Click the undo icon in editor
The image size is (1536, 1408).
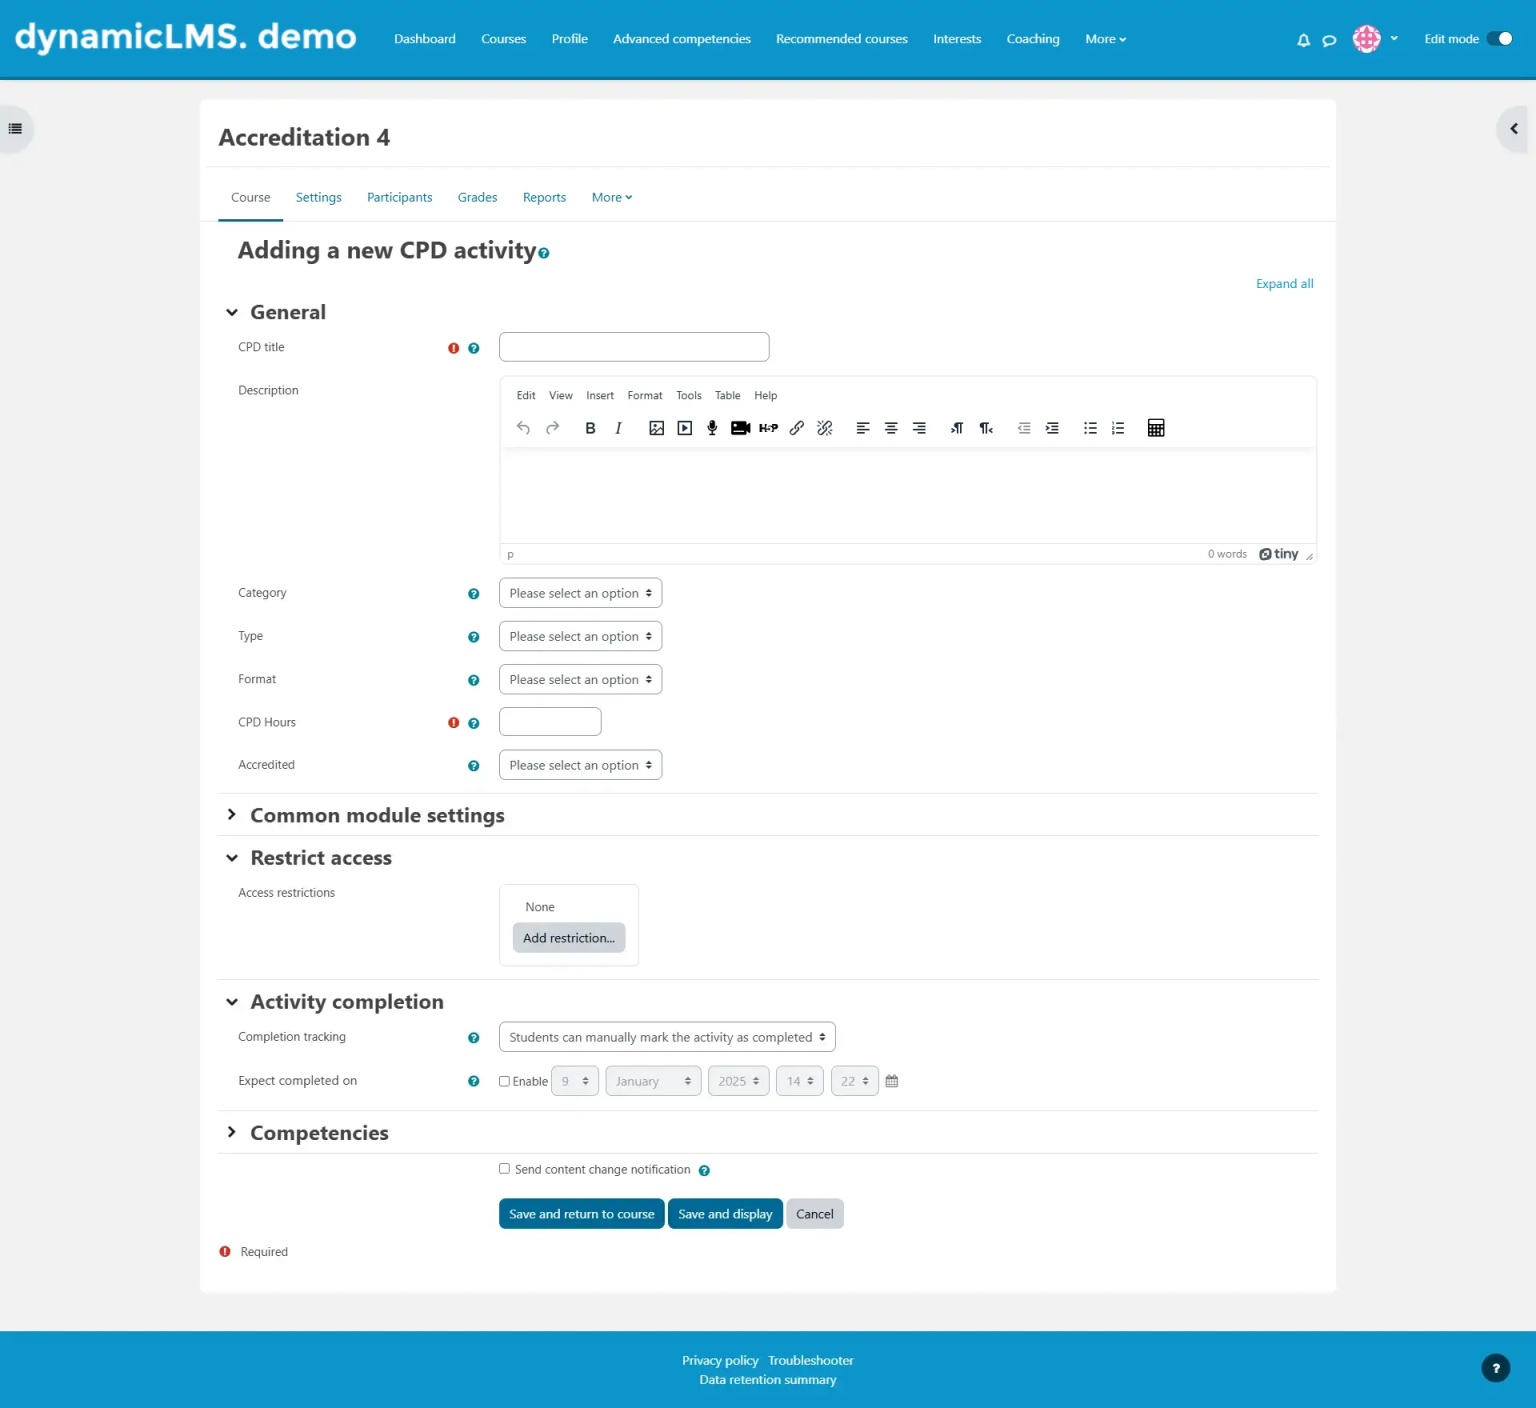(523, 428)
